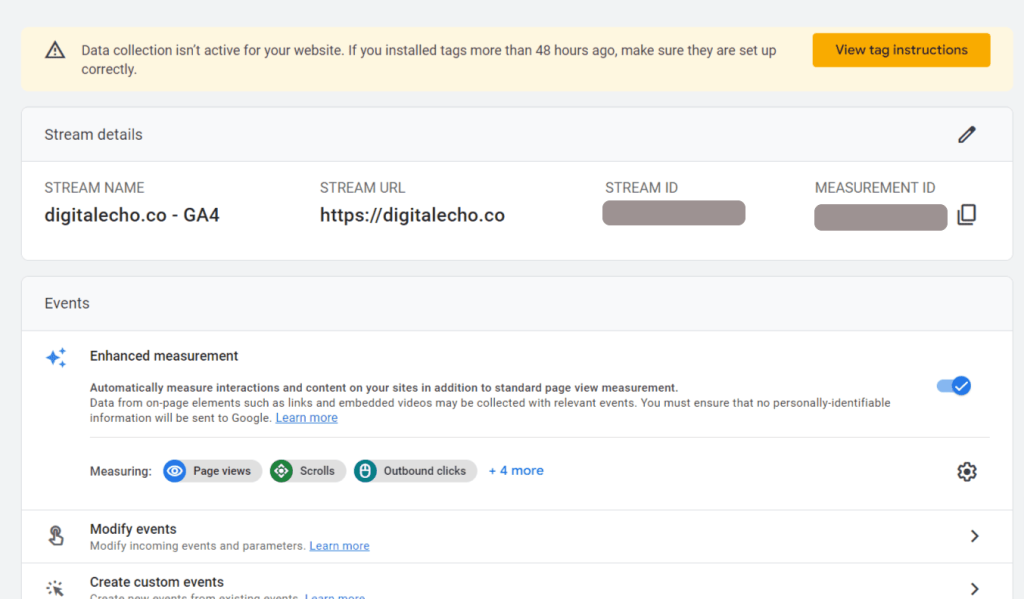Click the warning triangle icon in the banner
This screenshot has height=599, width=1024.
click(55, 50)
